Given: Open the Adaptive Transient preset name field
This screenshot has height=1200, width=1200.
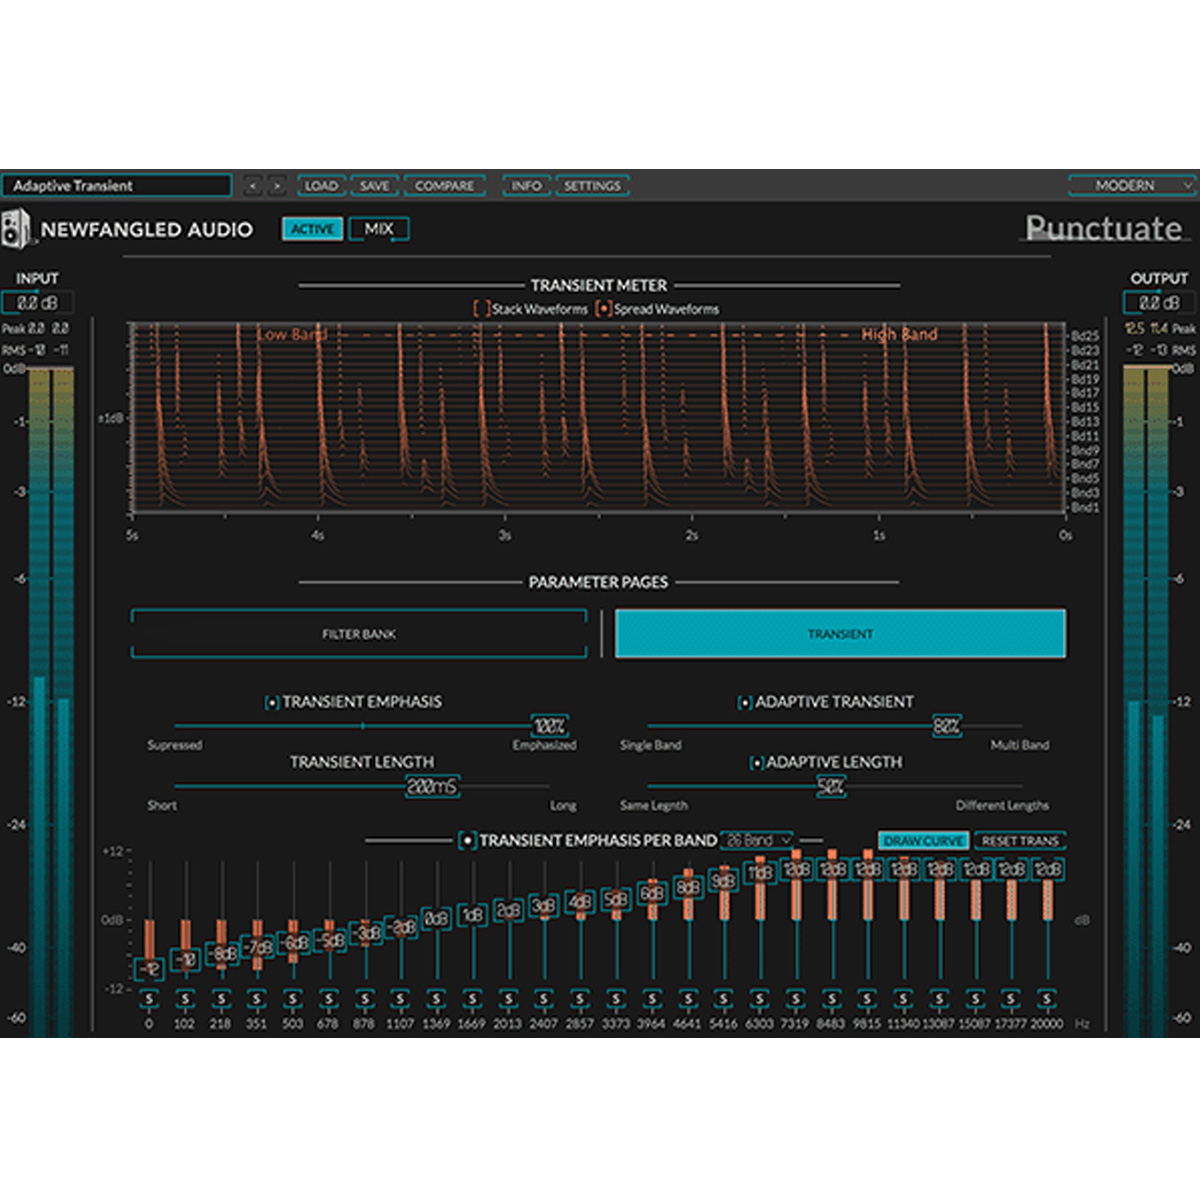Looking at the screenshot, I should click(117, 185).
